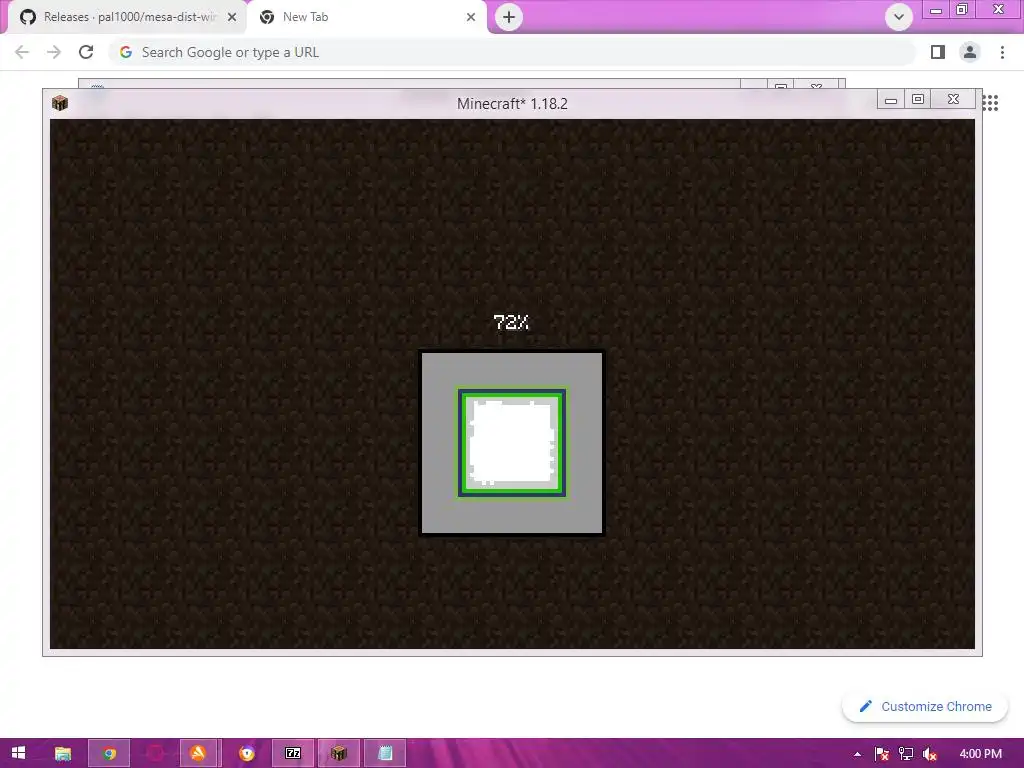Close the Releases GitHub tab
1024x768 pixels.
[x=232, y=17]
